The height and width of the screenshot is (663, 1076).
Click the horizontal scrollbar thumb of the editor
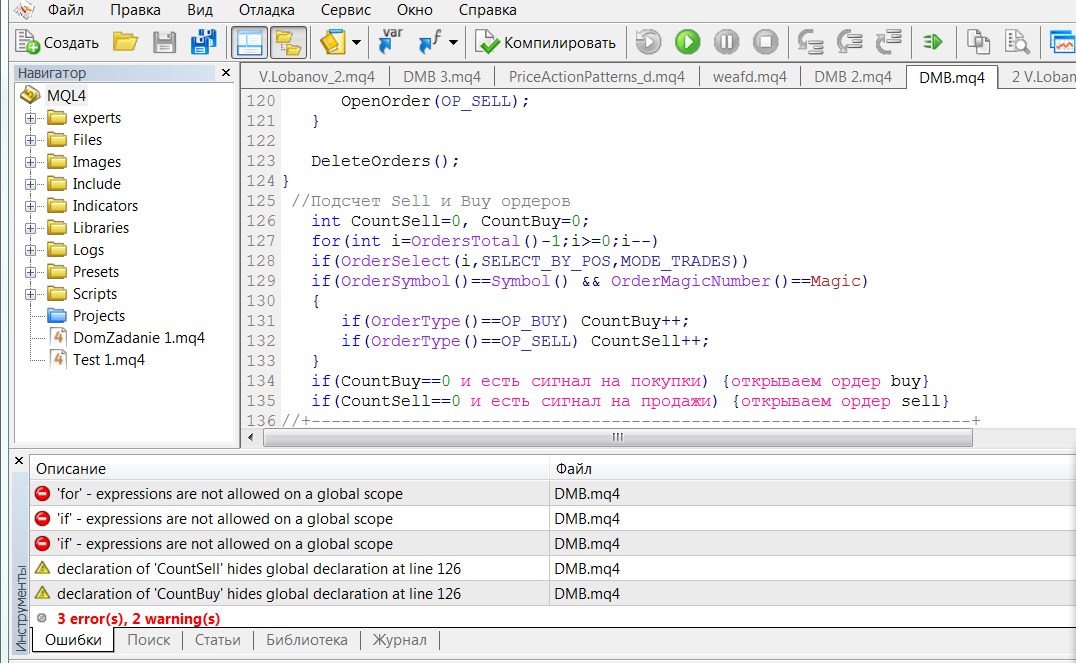pyautogui.click(x=618, y=437)
